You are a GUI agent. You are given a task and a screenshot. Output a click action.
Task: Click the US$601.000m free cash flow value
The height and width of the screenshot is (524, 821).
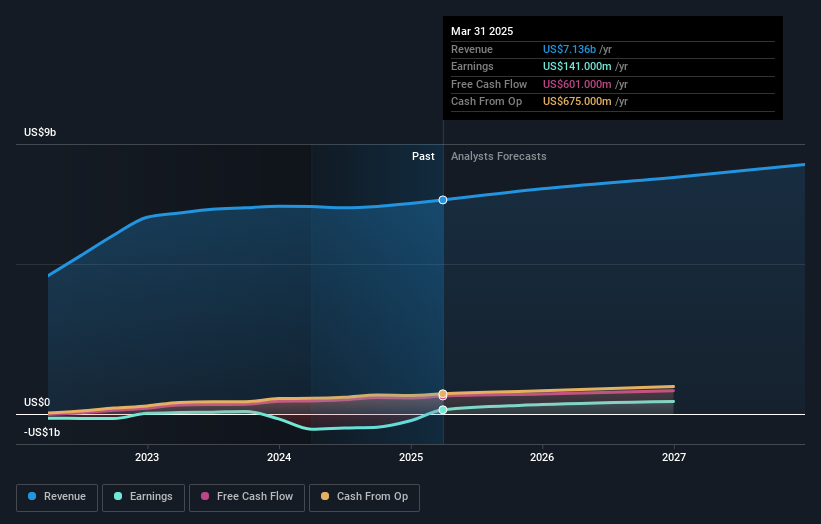(x=577, y=84)
